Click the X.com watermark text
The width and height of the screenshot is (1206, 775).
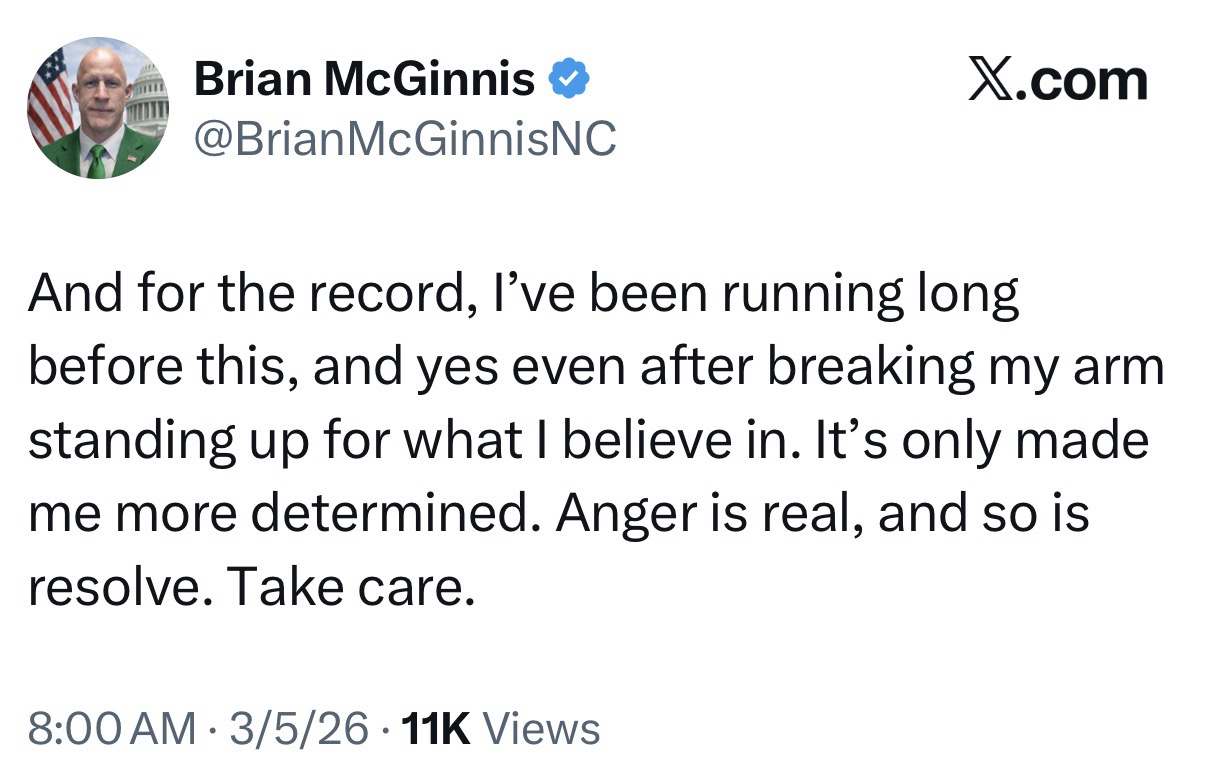[x=1058, y=80]
